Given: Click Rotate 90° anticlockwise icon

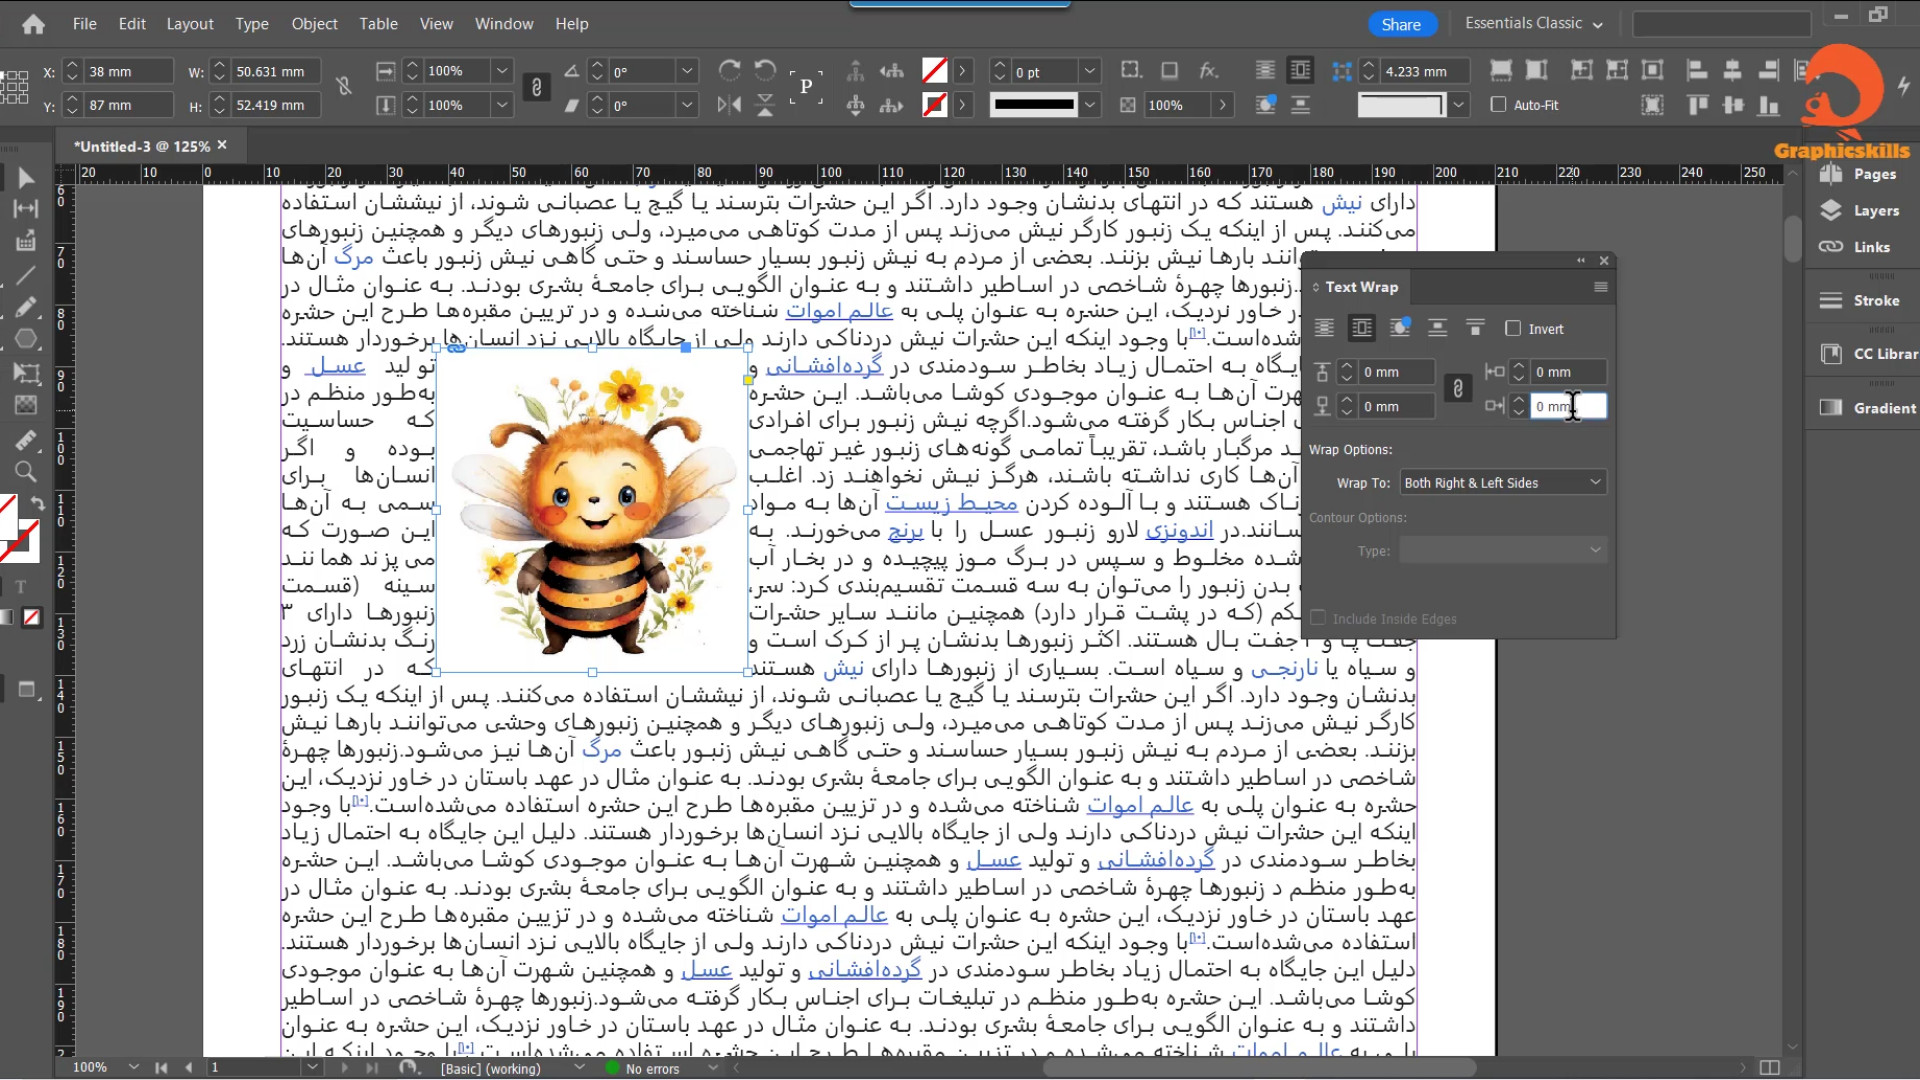Looking at the screenshot, I should click(x=766, y=71).
